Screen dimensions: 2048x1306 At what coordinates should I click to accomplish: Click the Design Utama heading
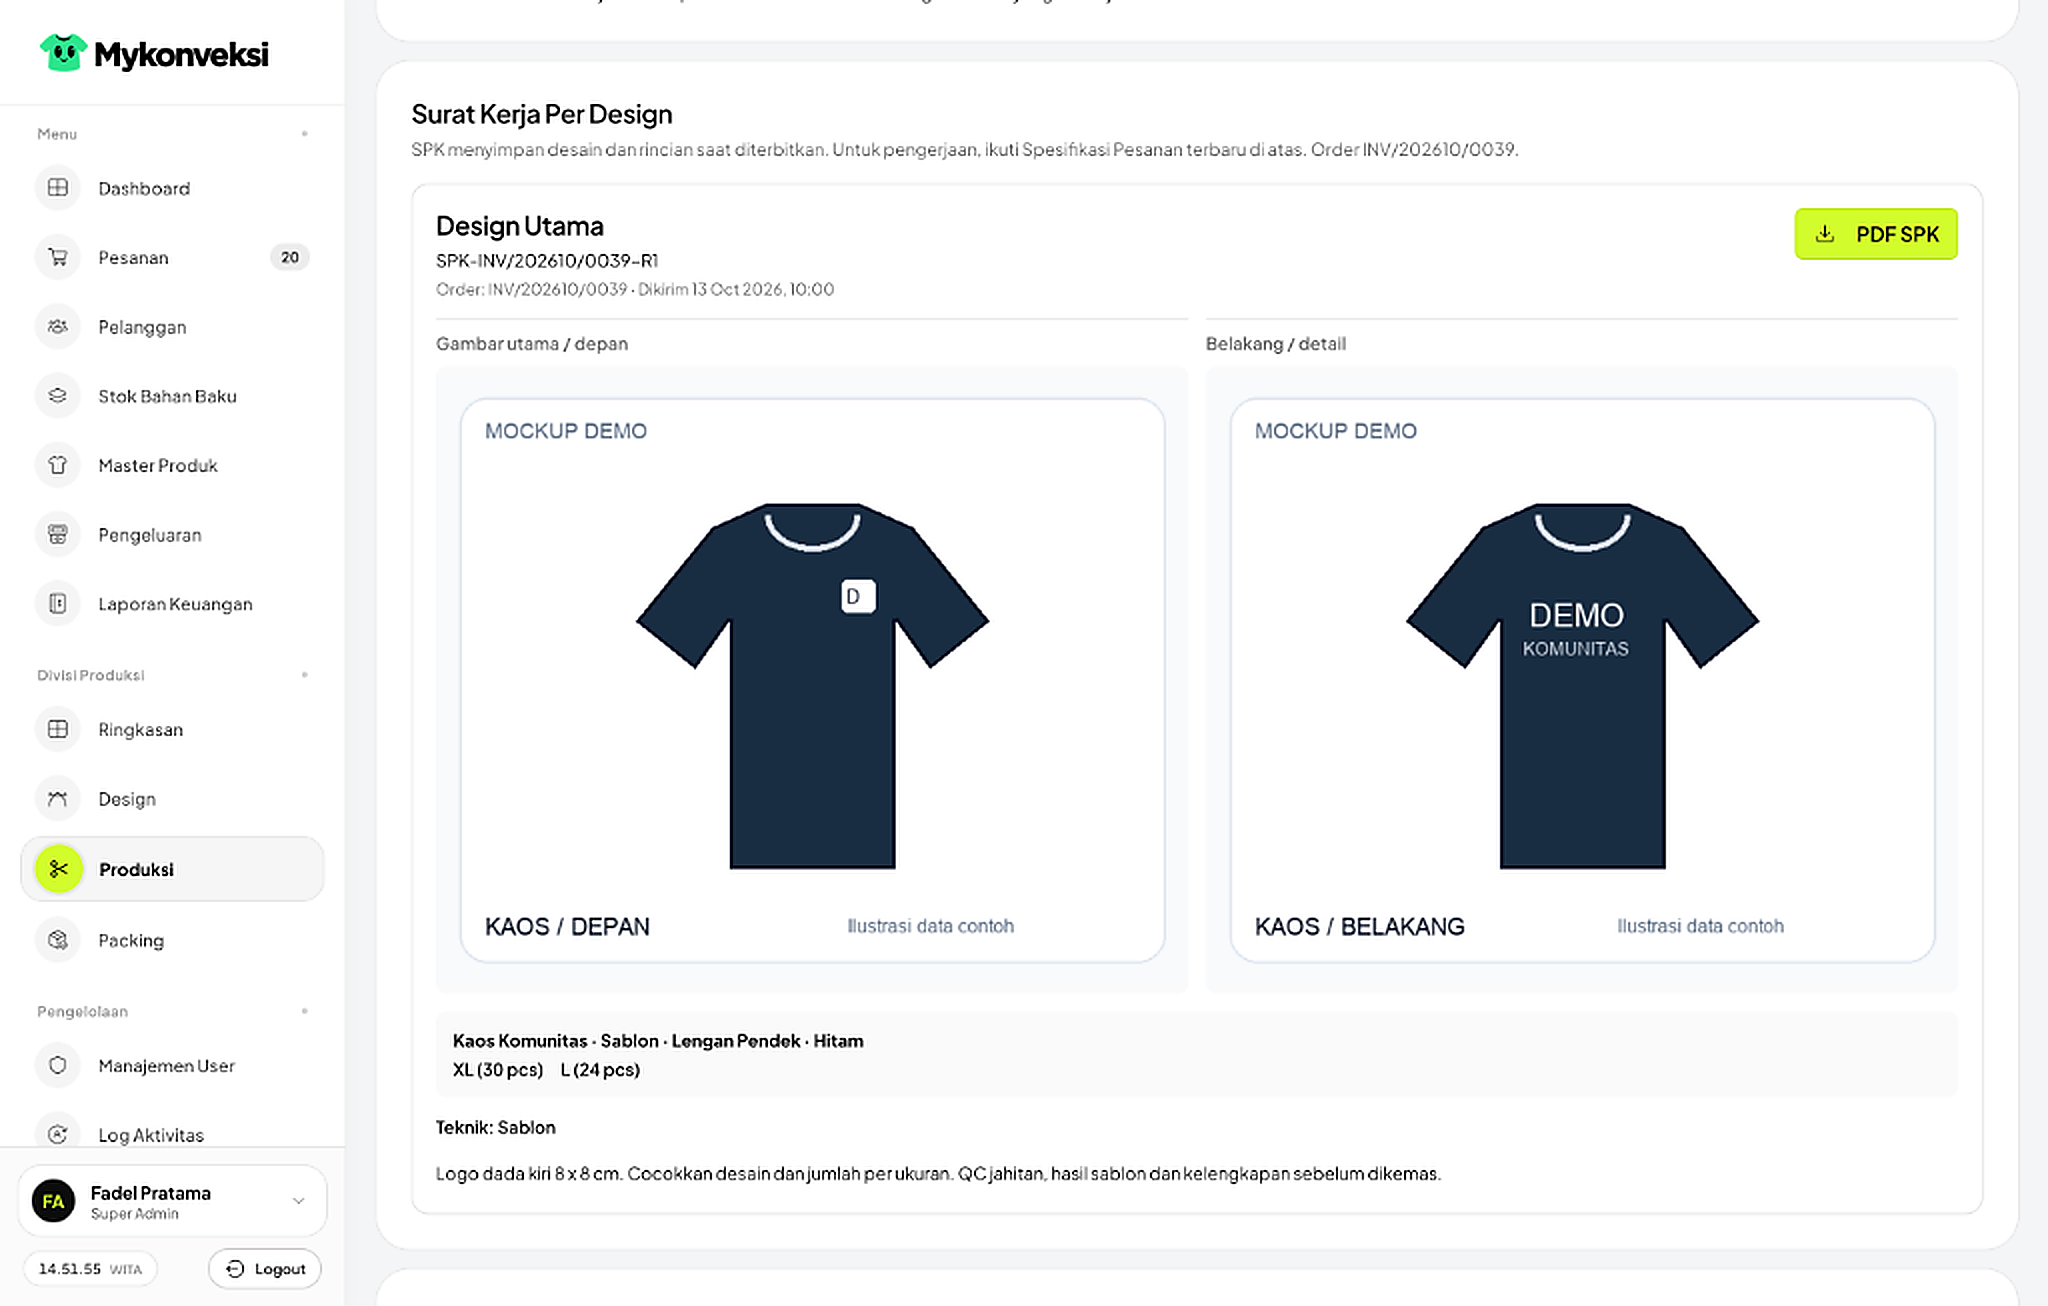[x=520, y=226]
